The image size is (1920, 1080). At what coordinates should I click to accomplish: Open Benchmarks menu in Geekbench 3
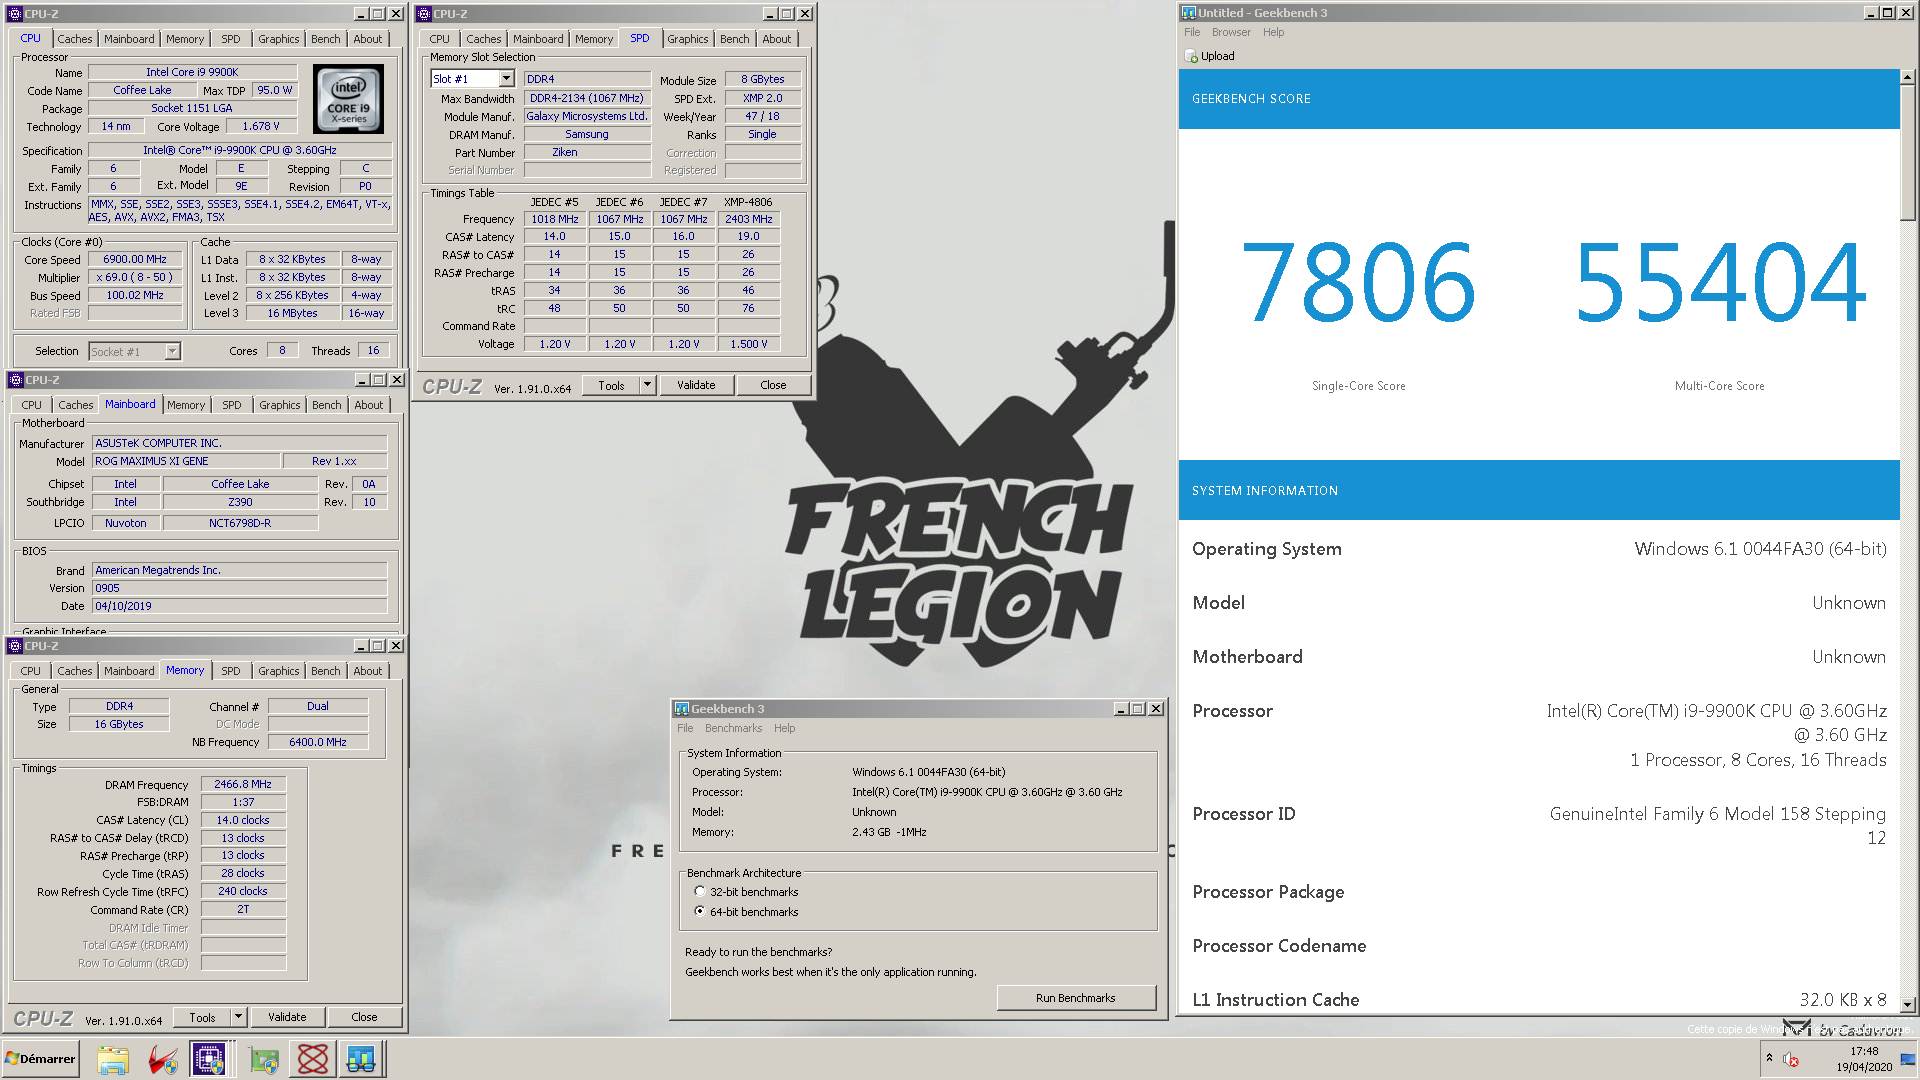(733, 728)
